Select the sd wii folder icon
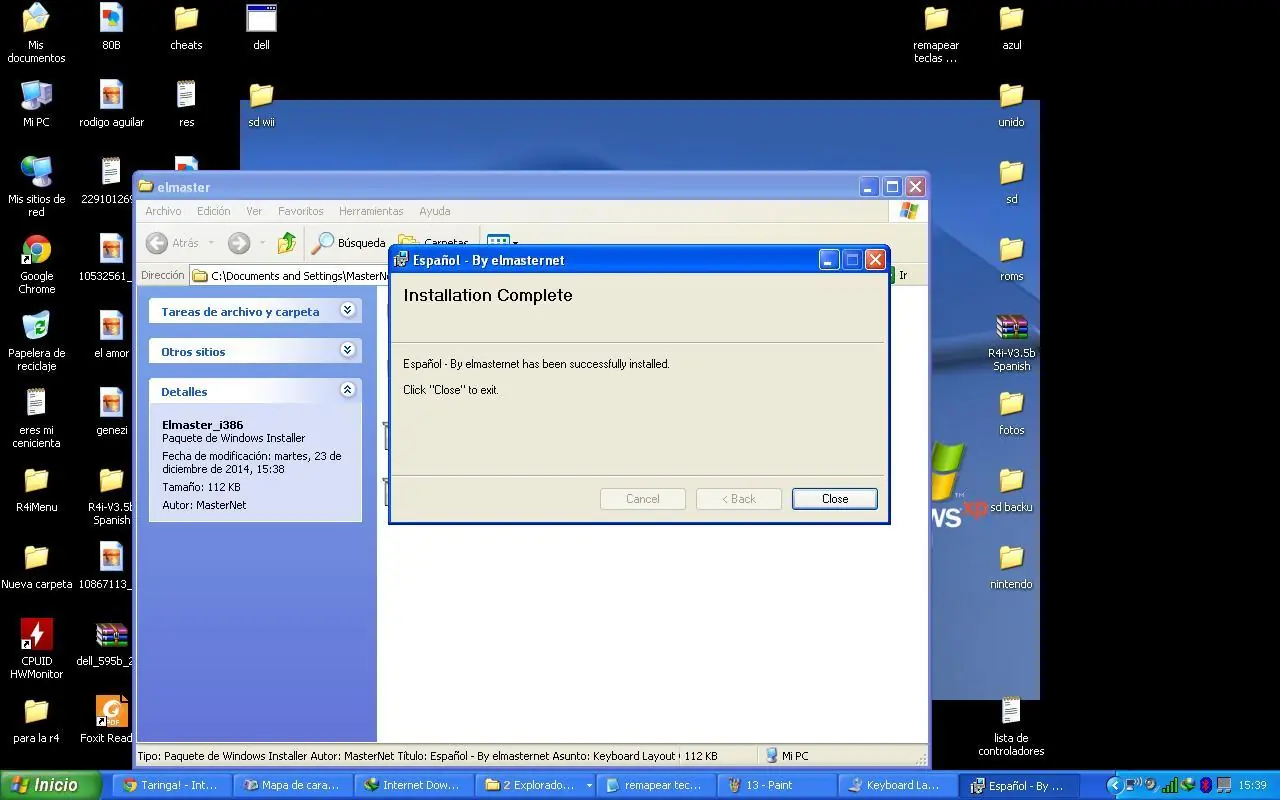The image size is (1280, 800). [x=261, y=104]
